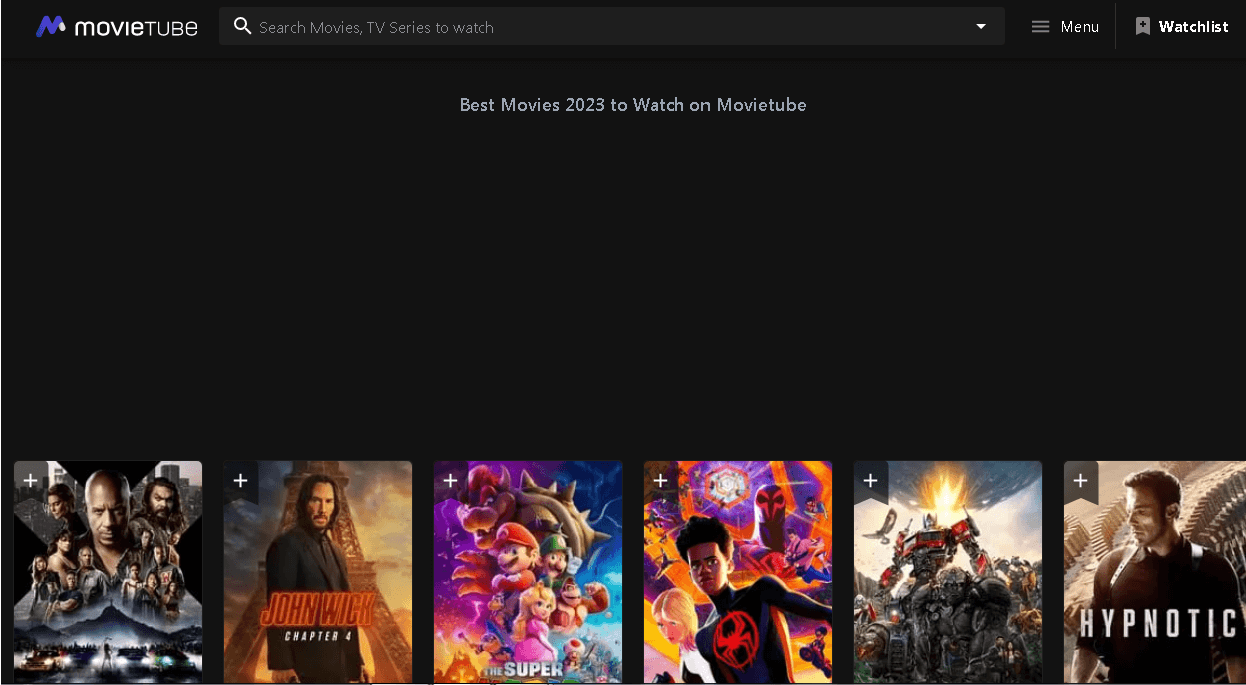Add Hypnotic to watchlist

pos(1080,481)
